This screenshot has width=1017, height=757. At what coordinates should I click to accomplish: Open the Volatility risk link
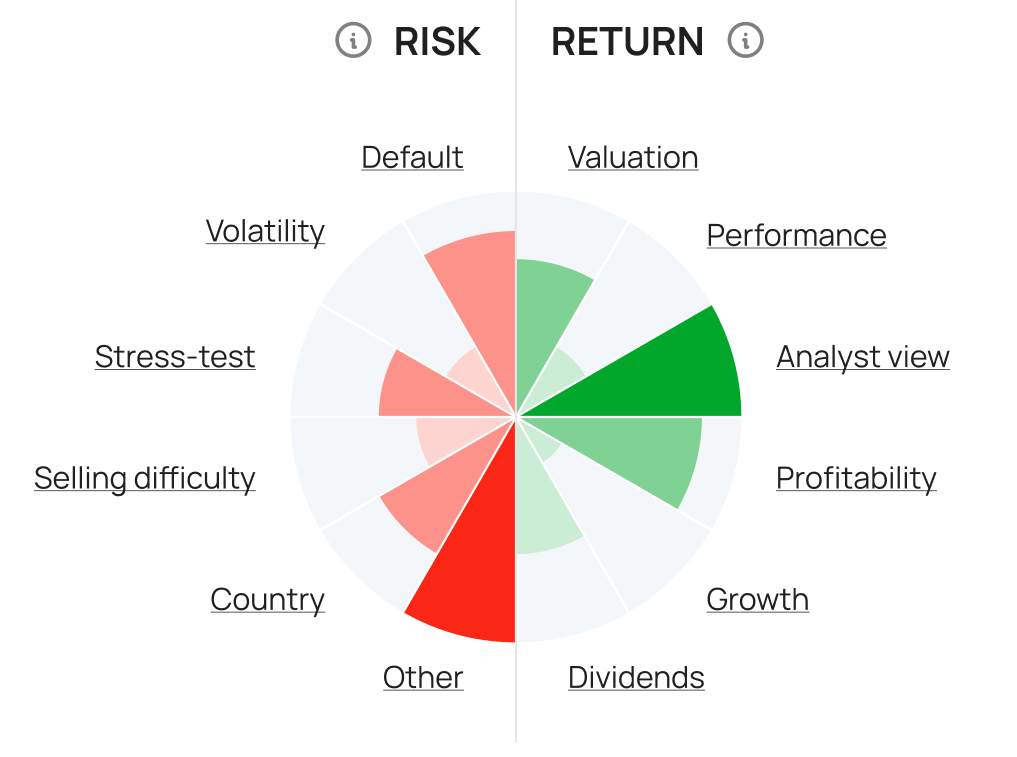(265, 231)
